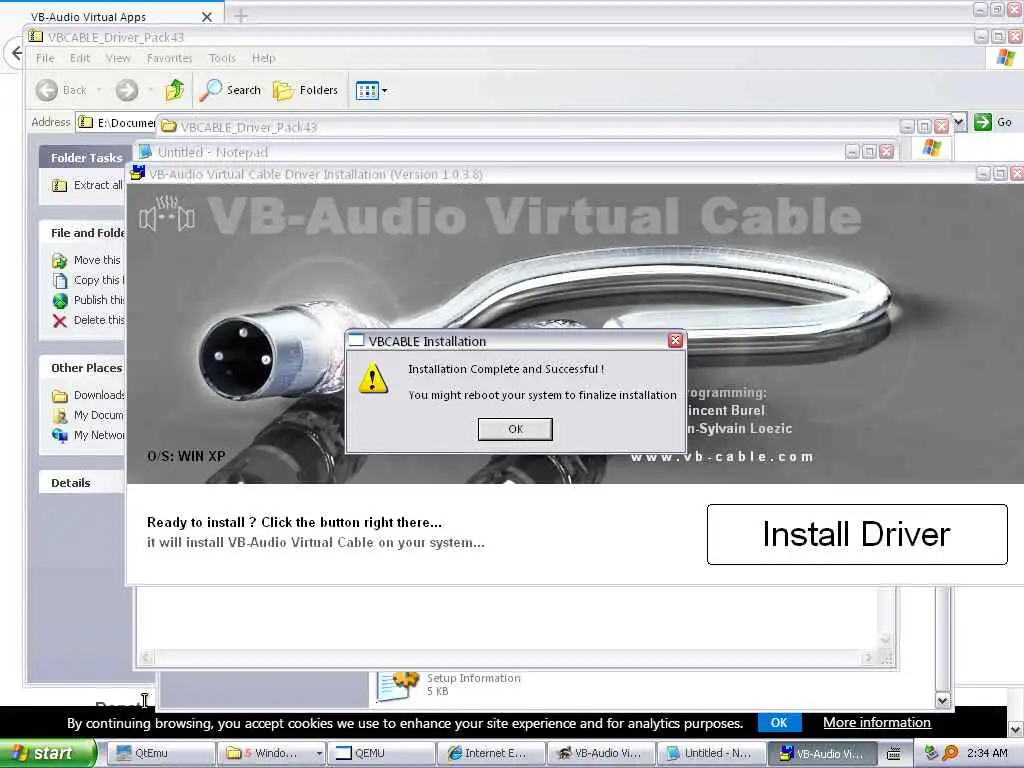Image resolution: width=1024 pixels, height=768 pixels.
Task: Open My Network Places link
Action: [x=88, y=435]
